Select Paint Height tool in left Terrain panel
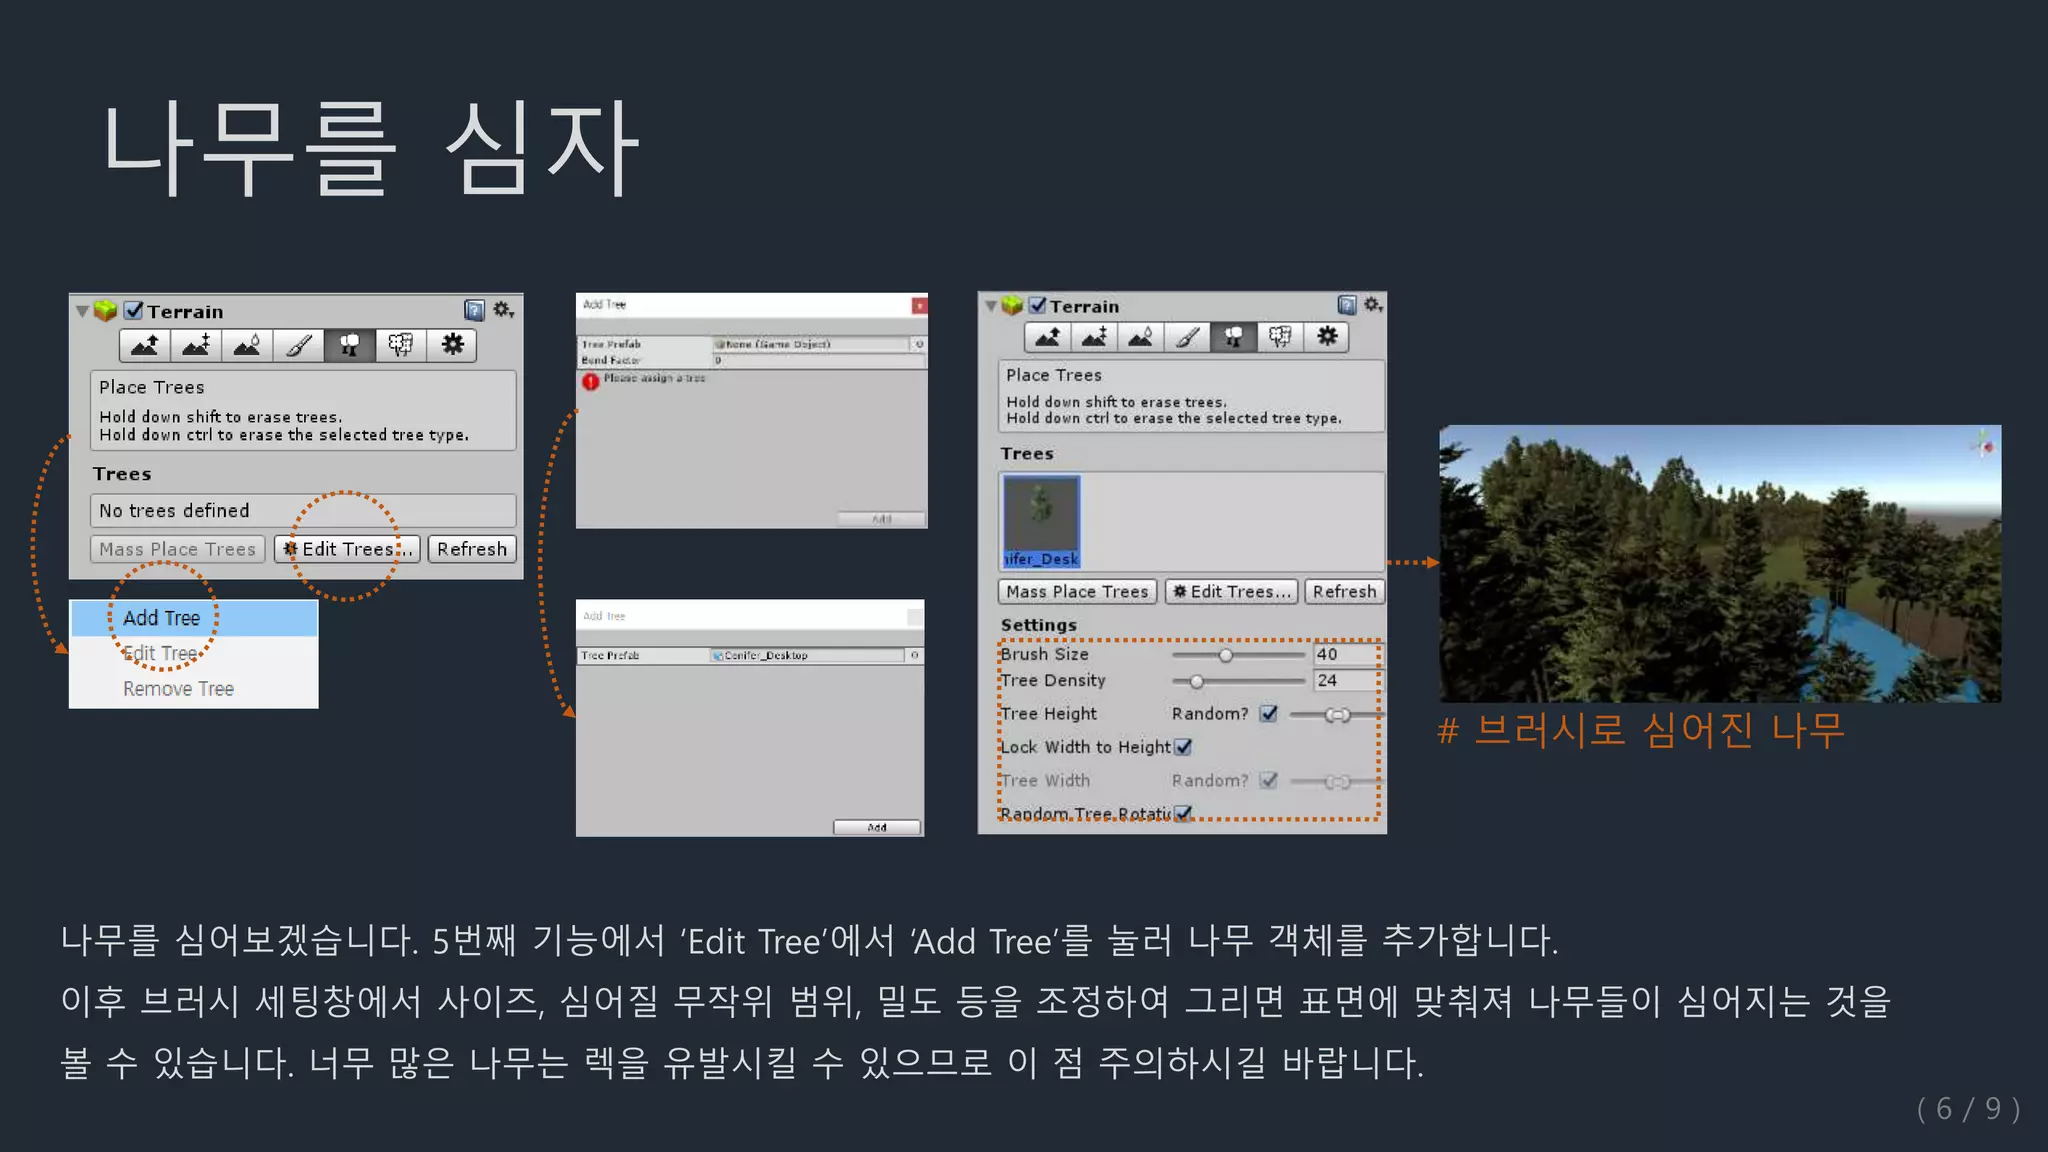Image resolution: width=2048 pixels, height=1152 pixels. 196,346
